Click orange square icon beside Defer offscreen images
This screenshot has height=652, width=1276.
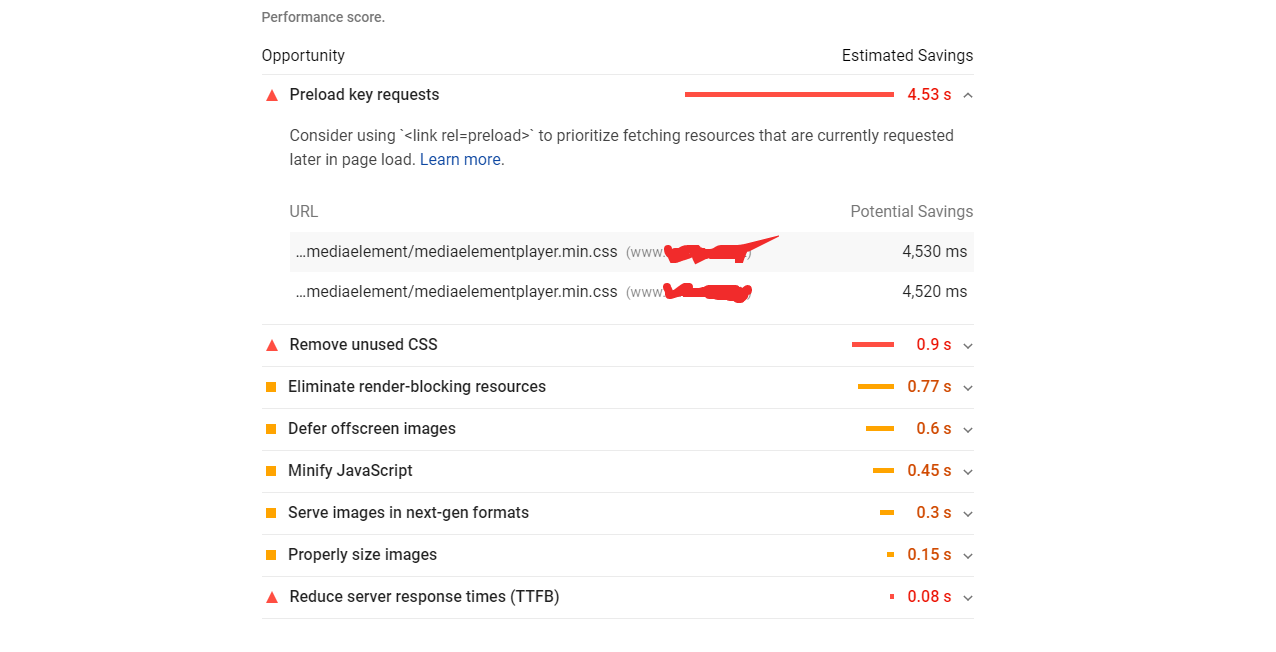[x=271, y=429]
